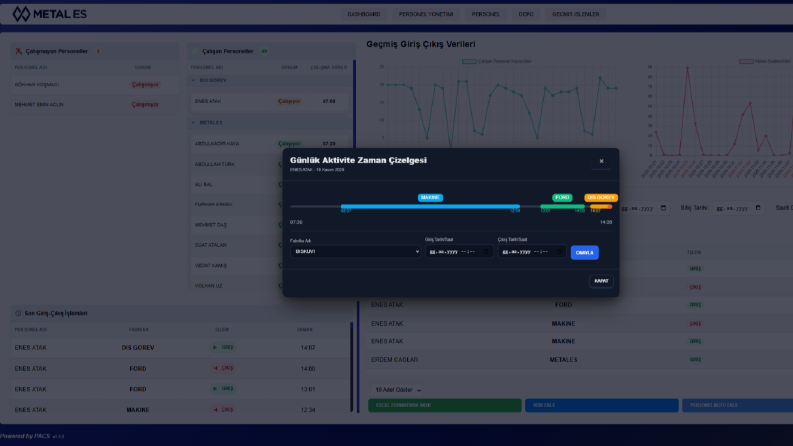Click the Çalışmayan Personeller count badge
Image resolution: width=793 pixels, height=446 pixels.
[x=98, y=51]
